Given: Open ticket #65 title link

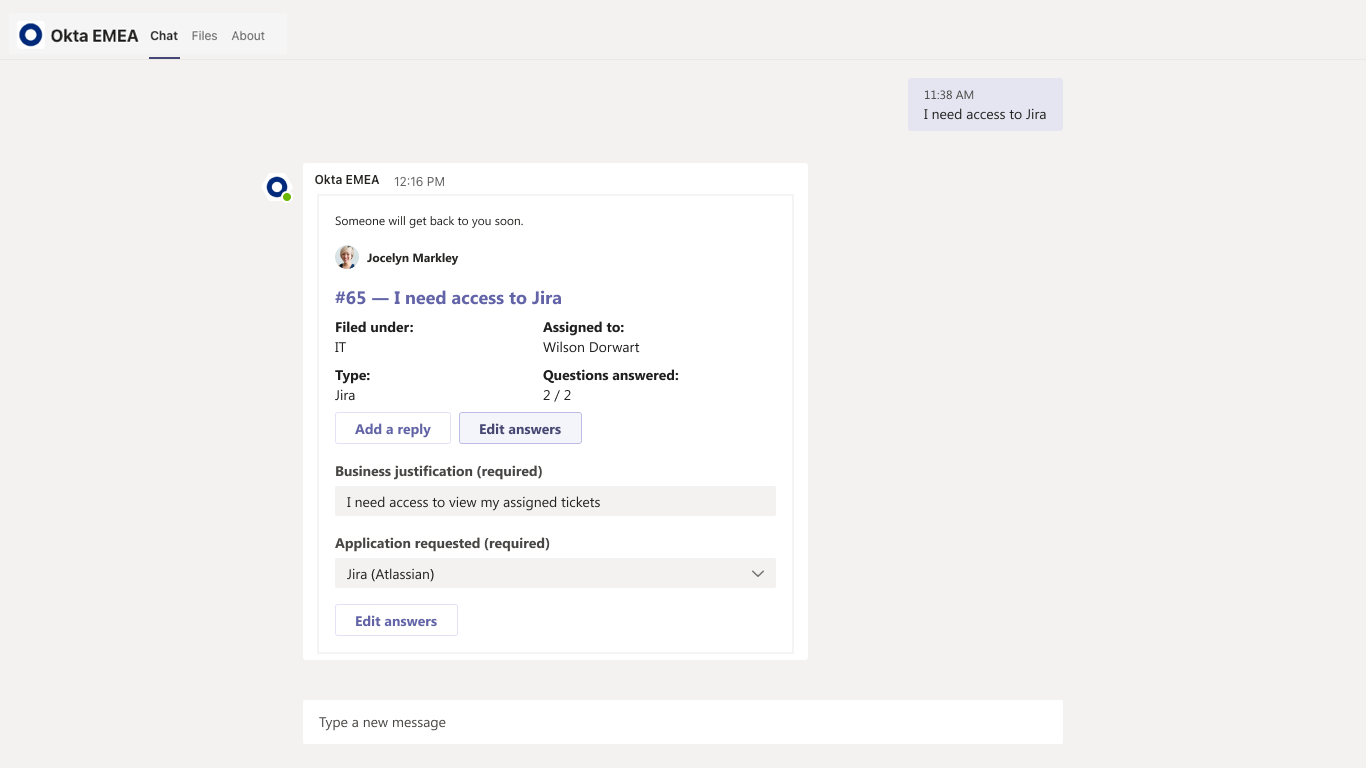Looking at the screenshot, I should pos(448,298).
